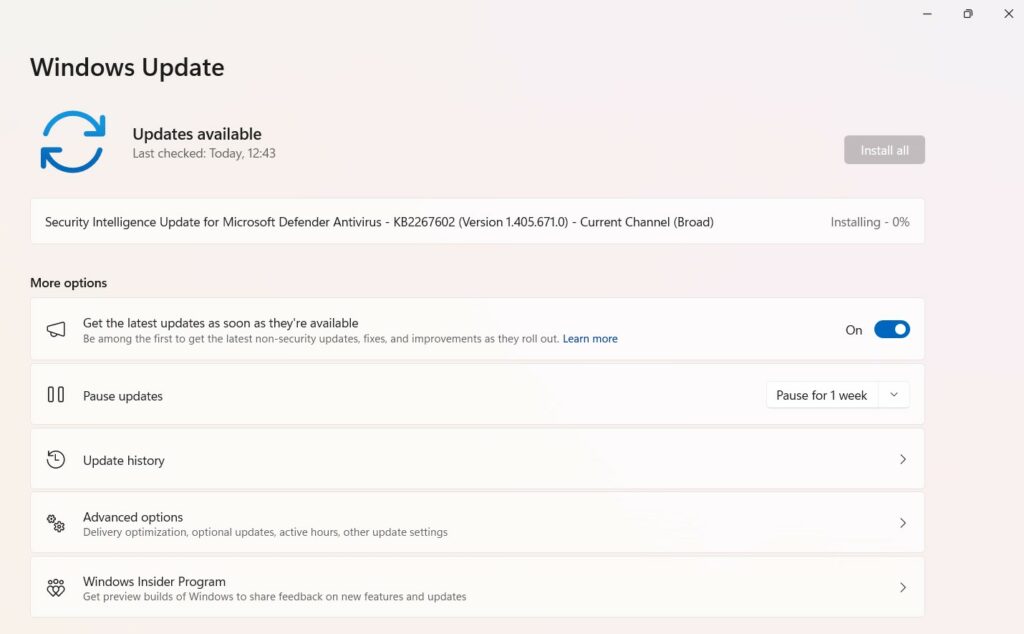Click the pause icon next to Pause updates
Image resolution: width=1024 pixels, height=634 pixels.
56,394
